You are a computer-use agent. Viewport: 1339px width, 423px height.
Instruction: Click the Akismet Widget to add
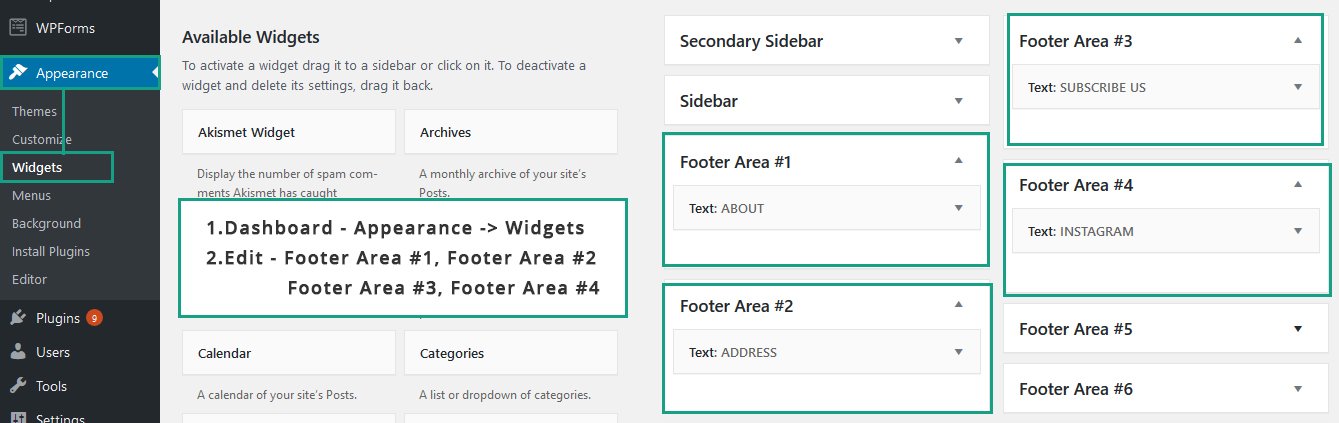289,132
